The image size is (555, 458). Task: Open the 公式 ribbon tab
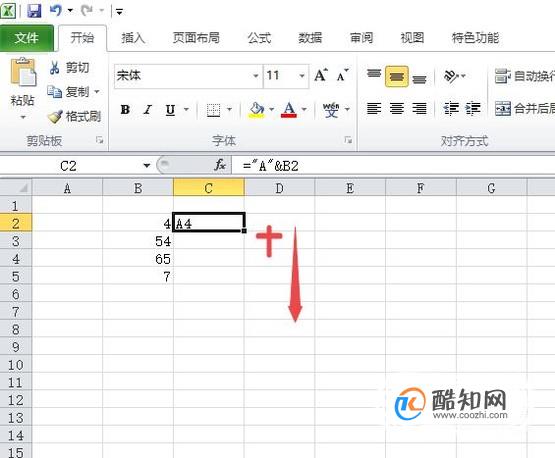[259, 38]
